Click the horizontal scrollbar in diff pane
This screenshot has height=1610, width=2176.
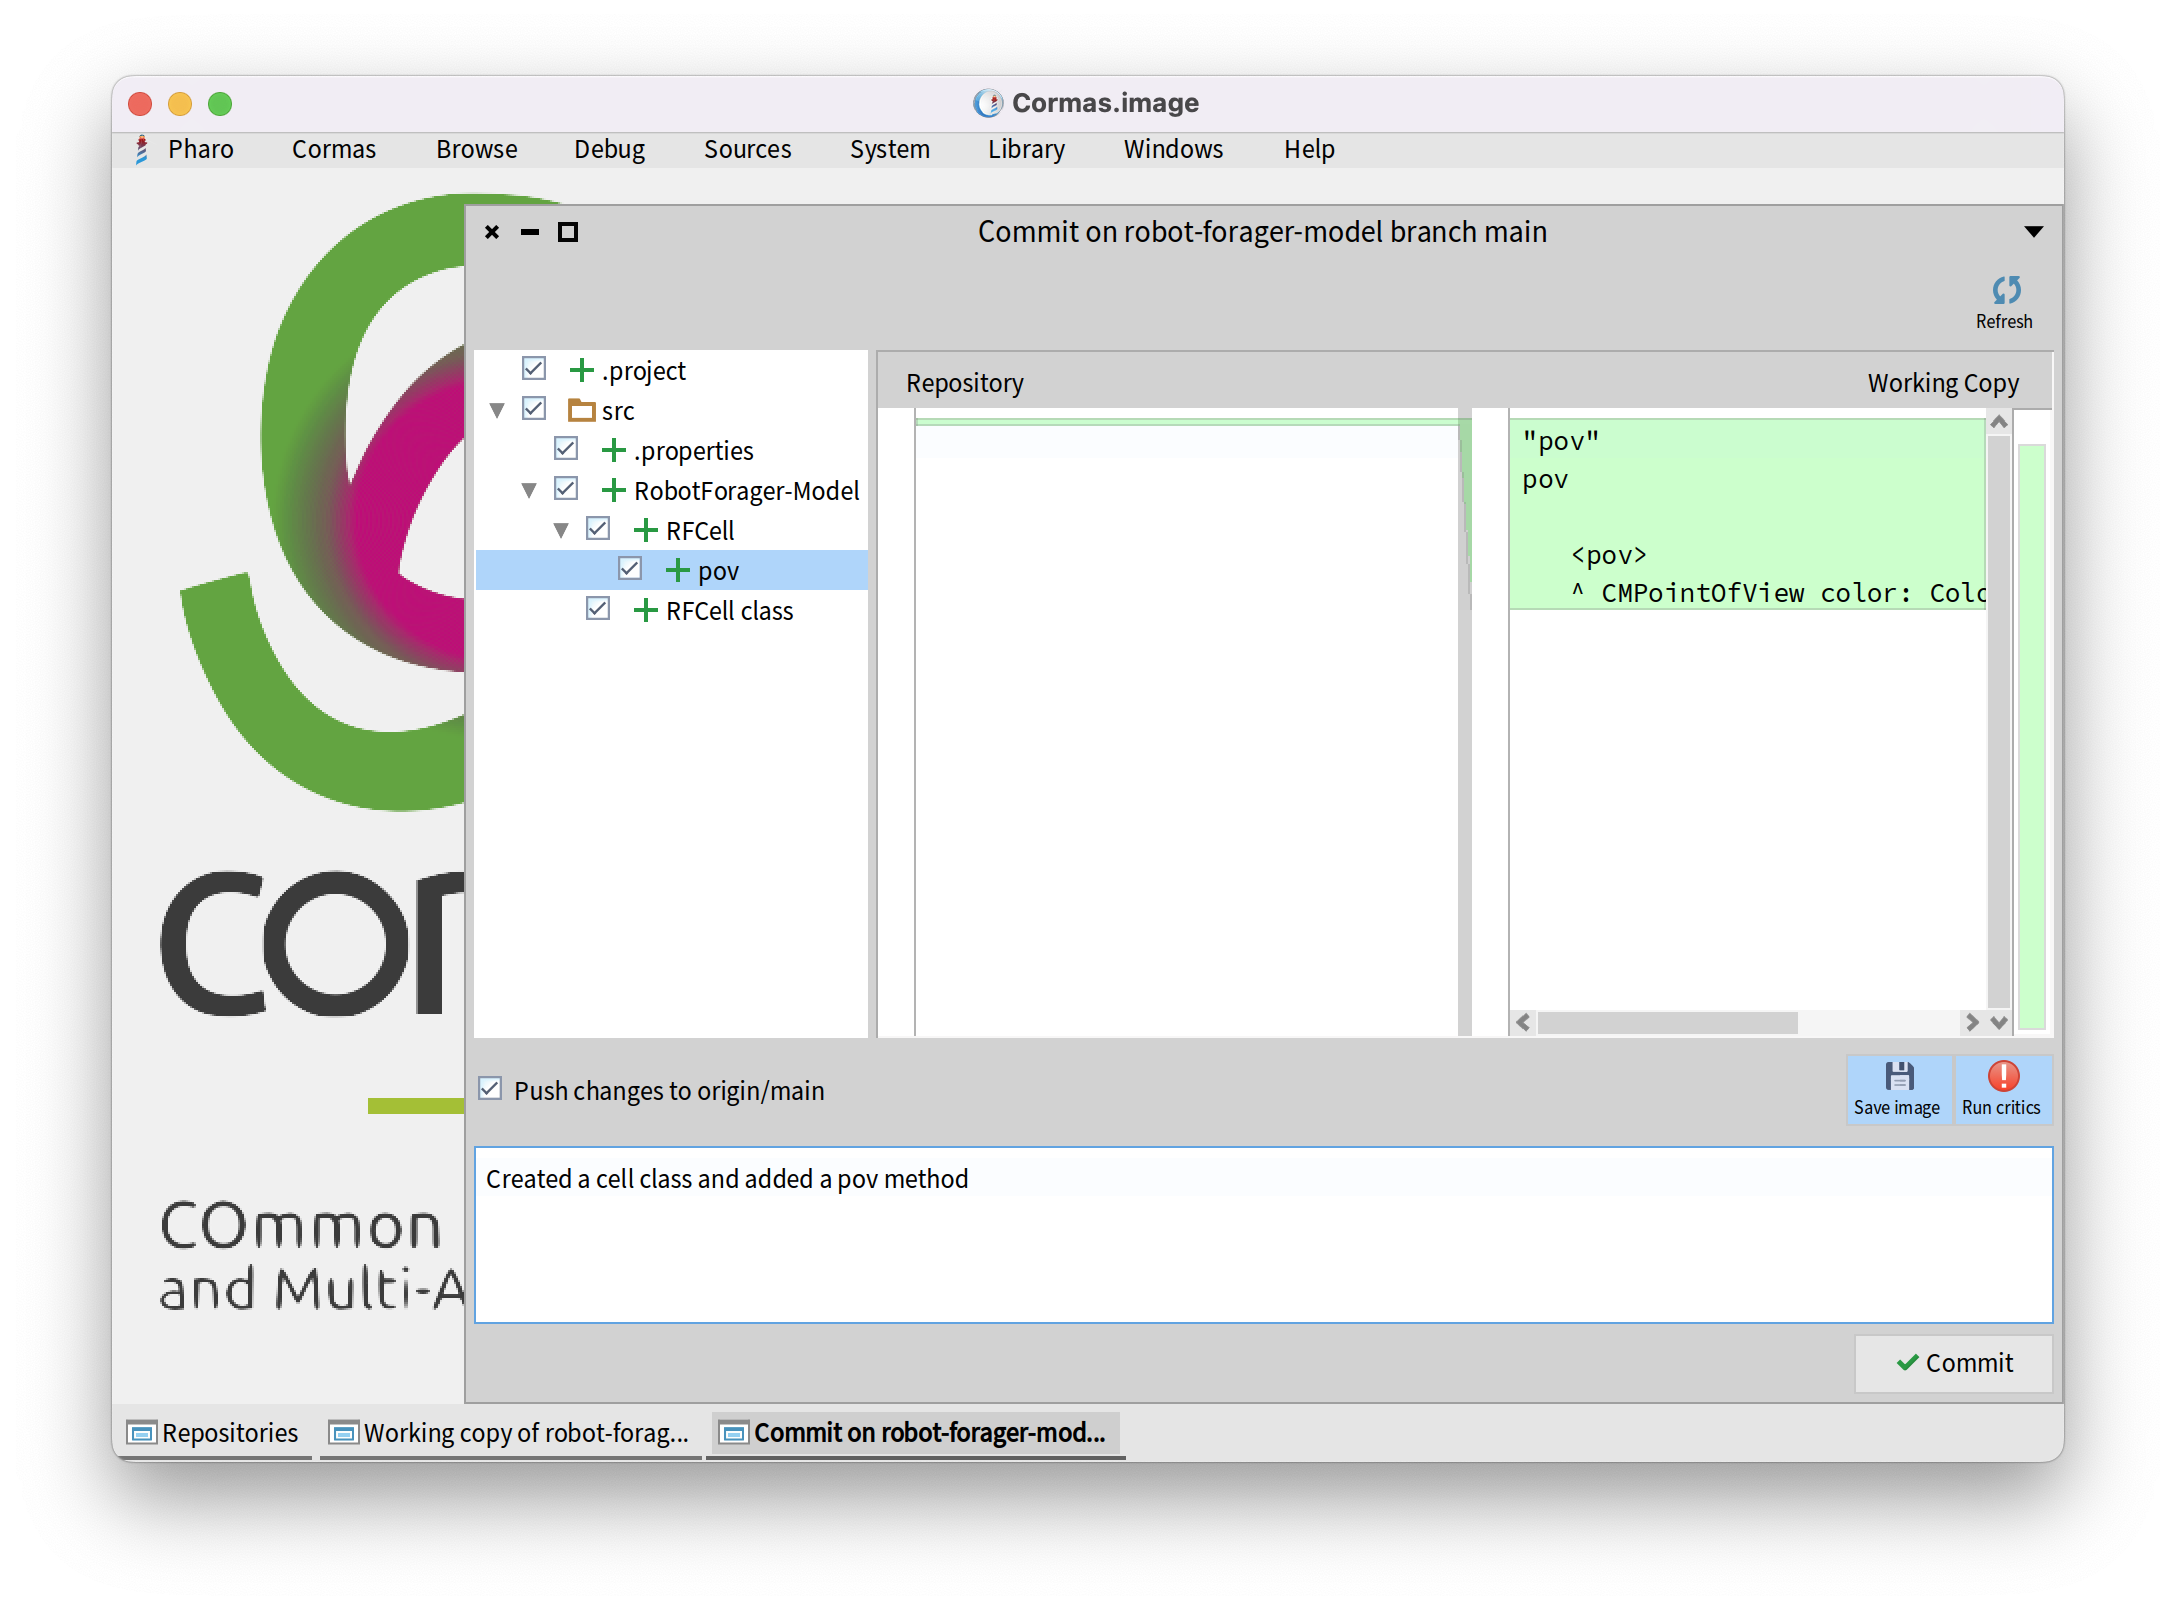[1667, 1022]
